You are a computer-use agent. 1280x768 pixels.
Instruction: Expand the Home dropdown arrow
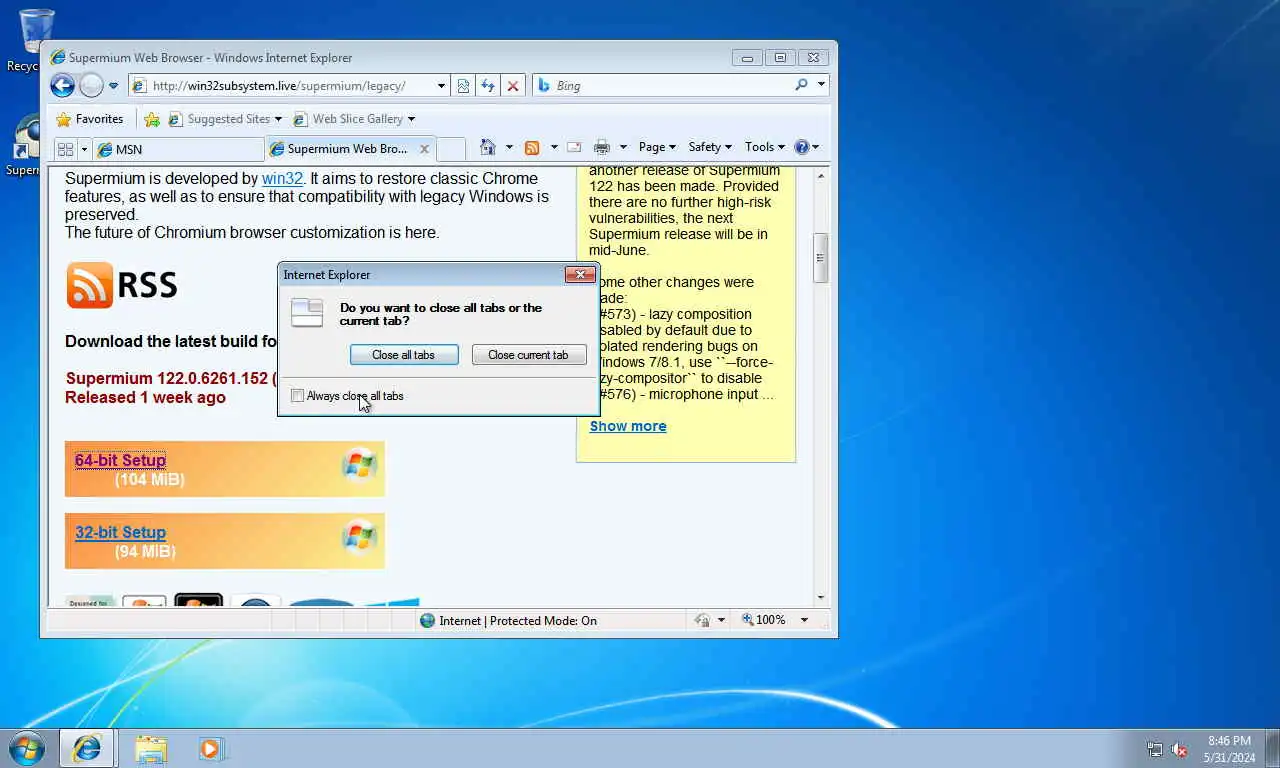tap(509, 147)
